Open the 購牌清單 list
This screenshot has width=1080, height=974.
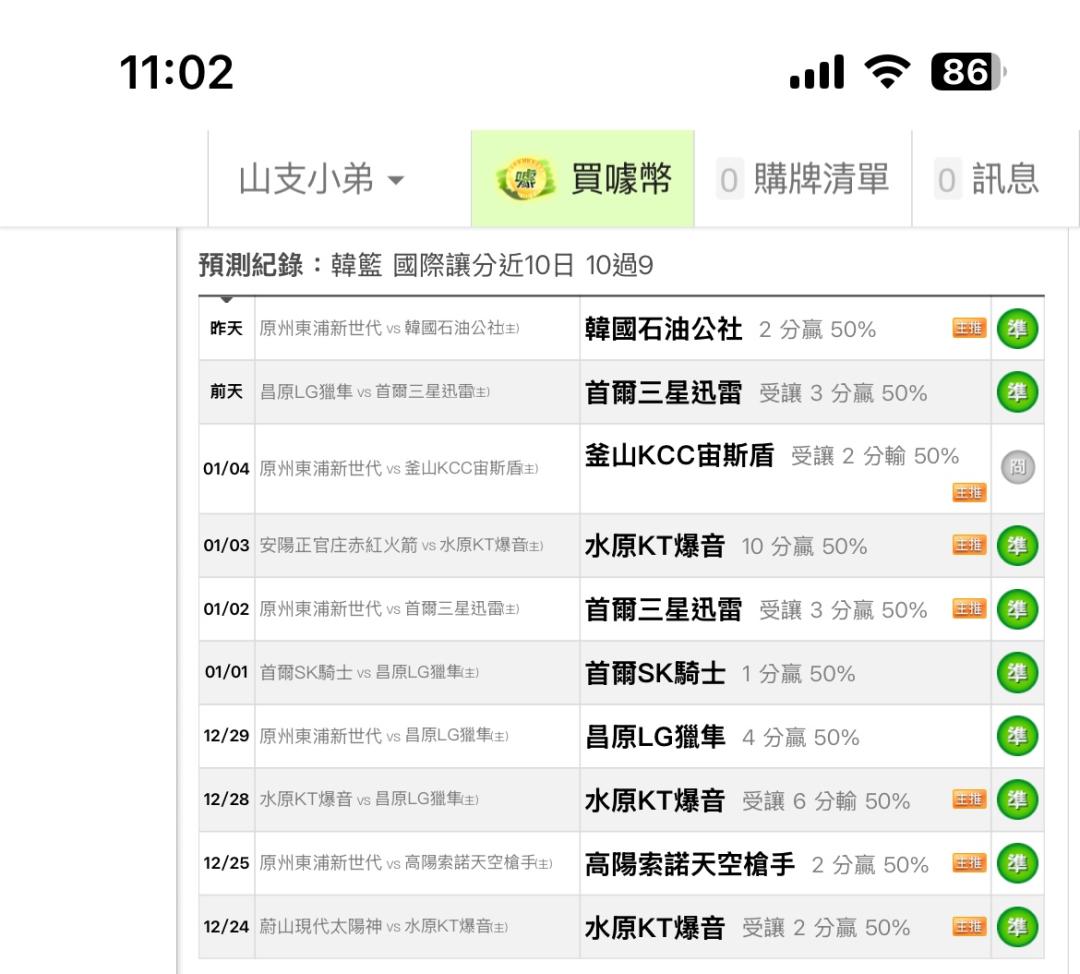pos(802,179)
